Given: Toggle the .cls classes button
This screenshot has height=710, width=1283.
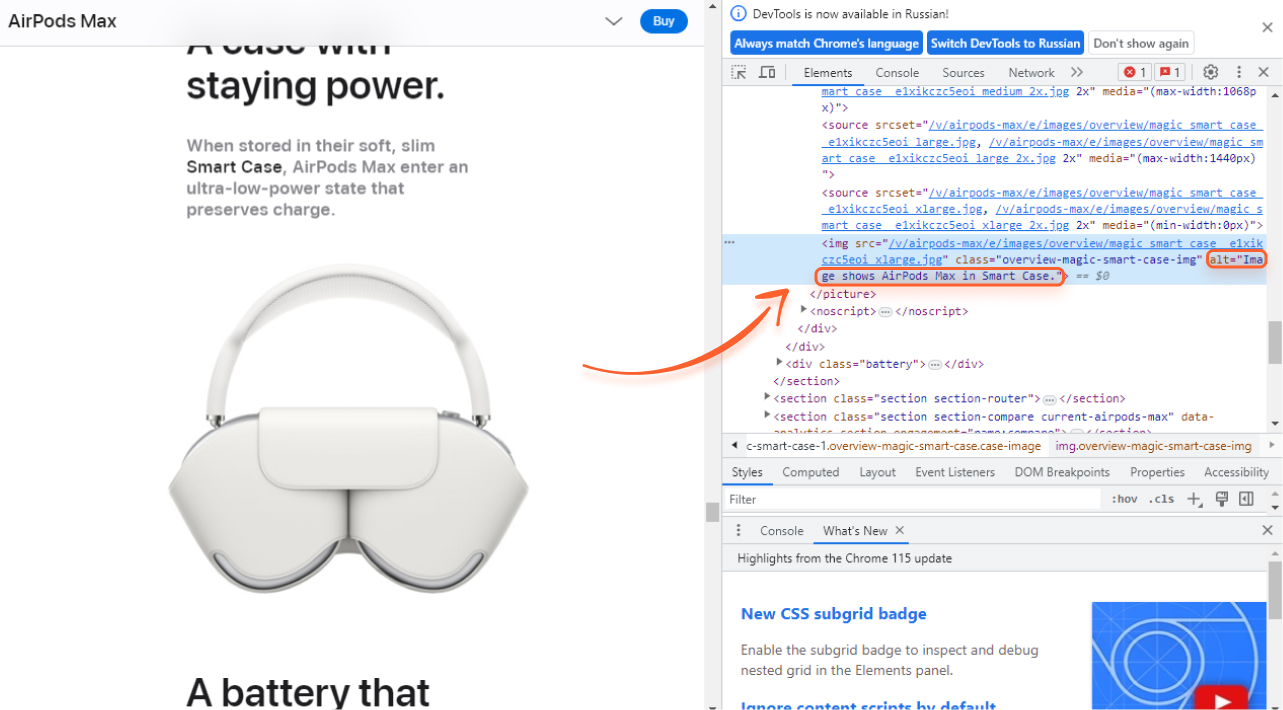Looking at the screenshot, I should point(1161,499).
